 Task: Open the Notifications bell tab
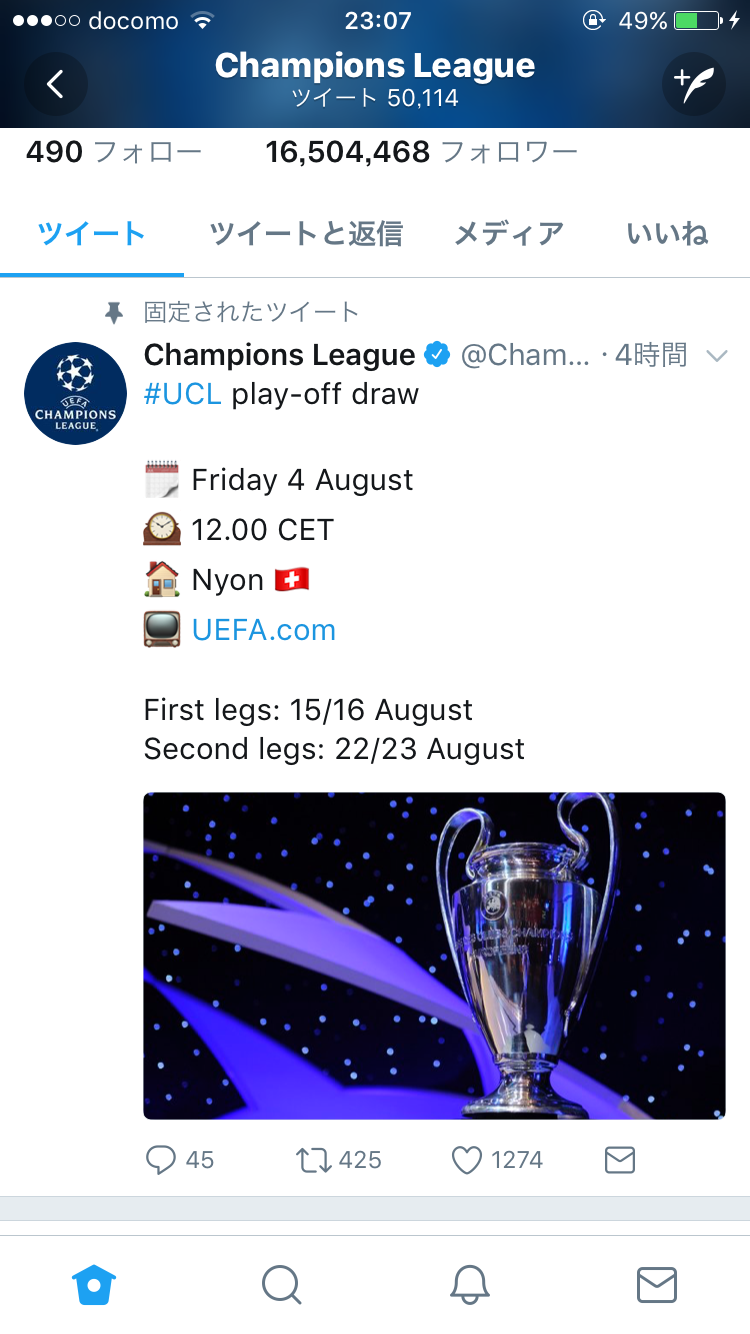[469, 1285]
